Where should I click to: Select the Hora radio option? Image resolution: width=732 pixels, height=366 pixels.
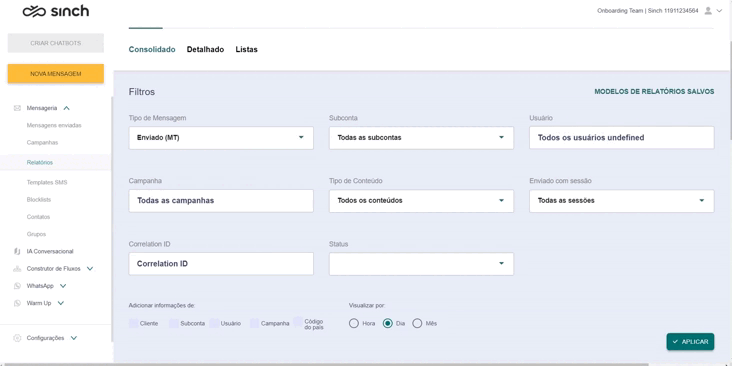pos(354,323)
